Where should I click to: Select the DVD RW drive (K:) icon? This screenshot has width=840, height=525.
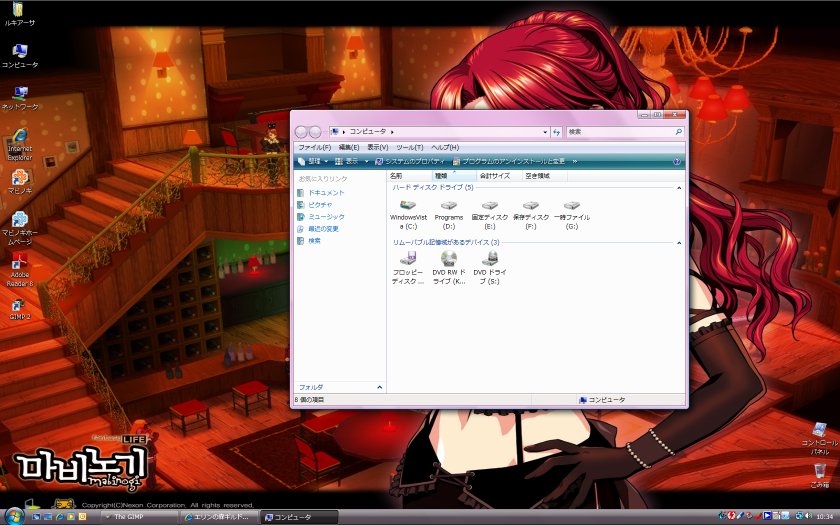(449, 267)
